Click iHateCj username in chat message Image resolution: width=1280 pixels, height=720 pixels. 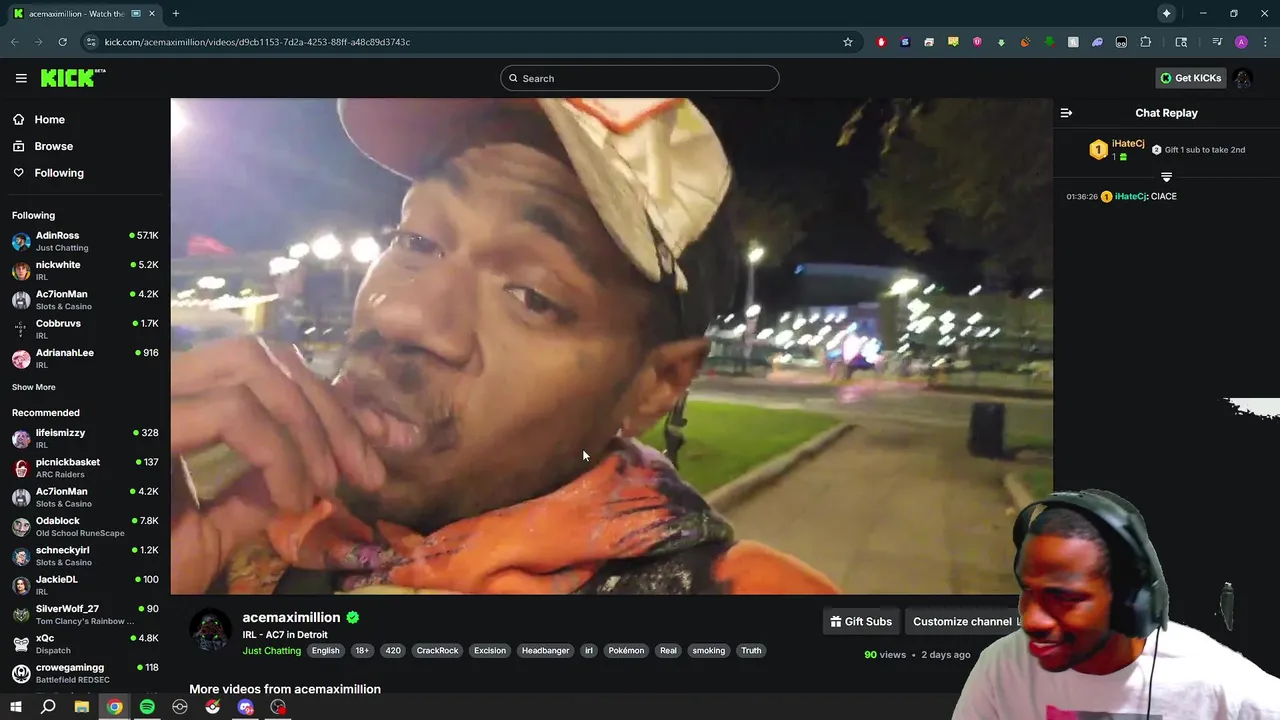coord(1130,196)
